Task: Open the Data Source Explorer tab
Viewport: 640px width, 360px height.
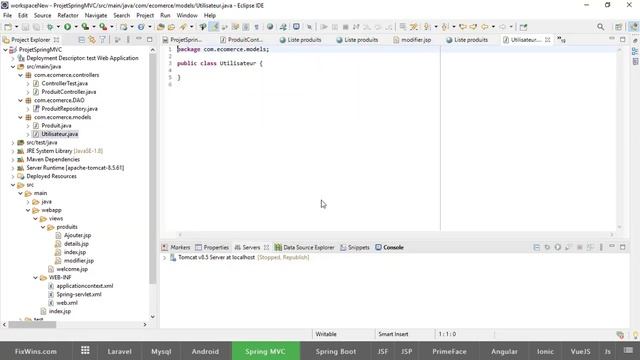Action: [x=304, y=247]
